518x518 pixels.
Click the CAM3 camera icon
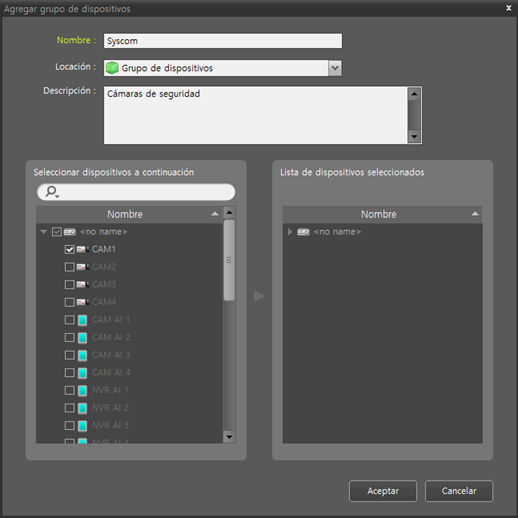(x=82, y=284)
